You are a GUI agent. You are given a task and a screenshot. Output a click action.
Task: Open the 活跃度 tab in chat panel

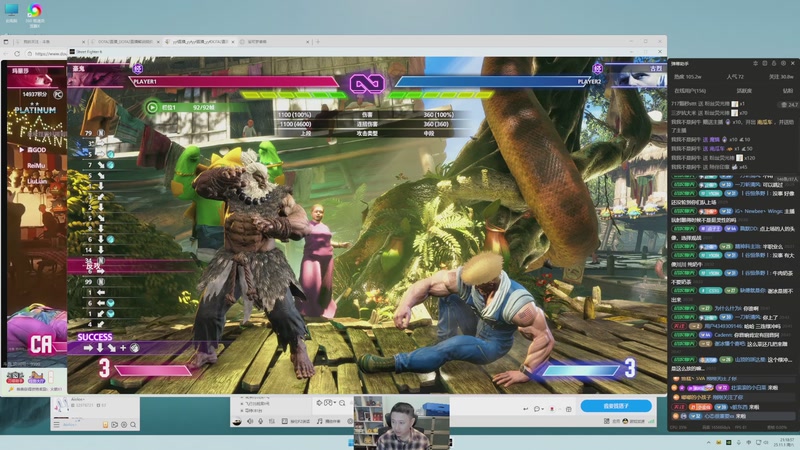point(744,91)
